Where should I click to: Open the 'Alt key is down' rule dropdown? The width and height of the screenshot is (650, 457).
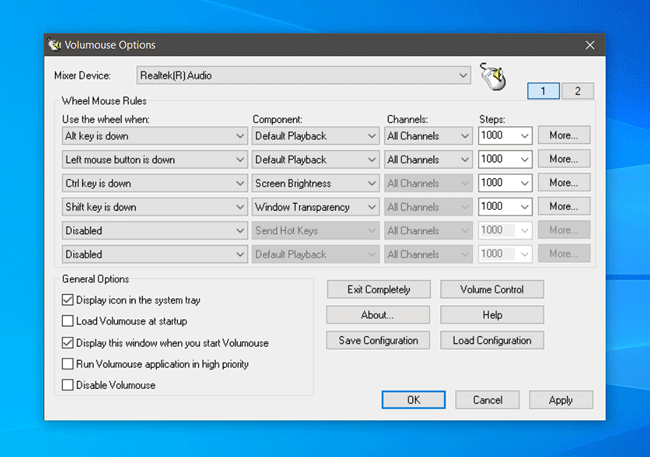155,136
